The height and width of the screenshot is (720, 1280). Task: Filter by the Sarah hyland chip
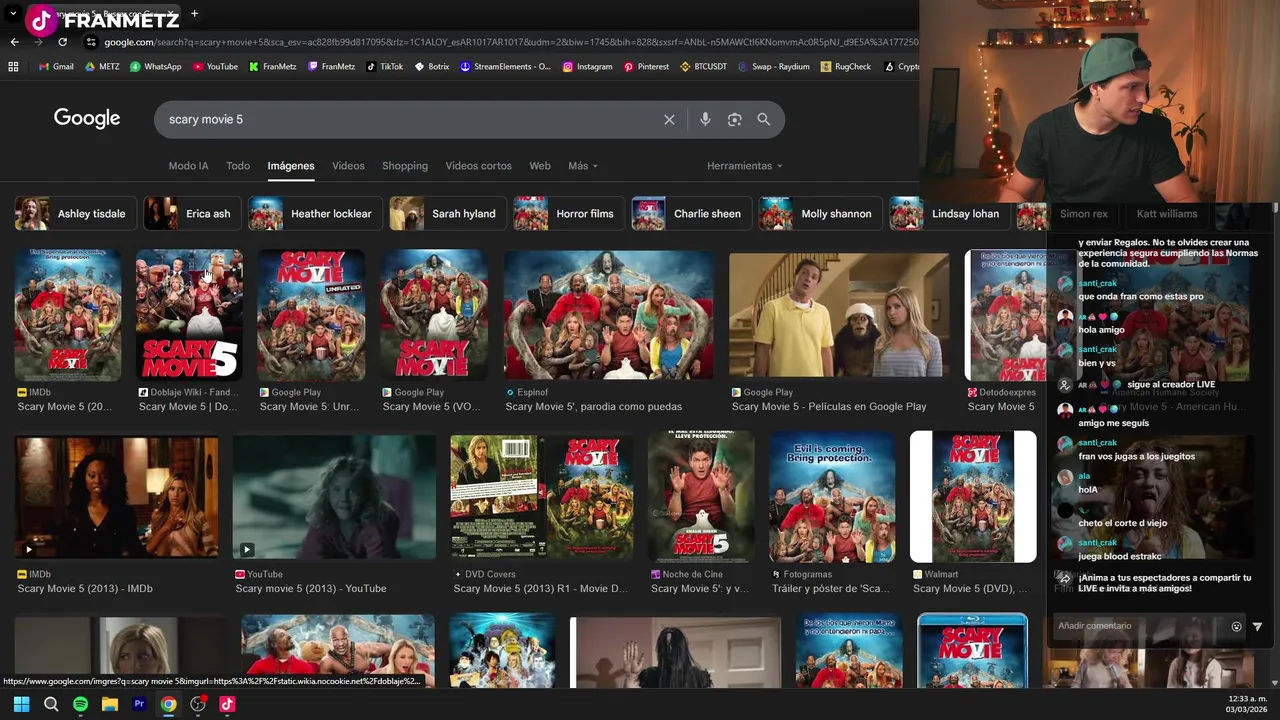447,214
